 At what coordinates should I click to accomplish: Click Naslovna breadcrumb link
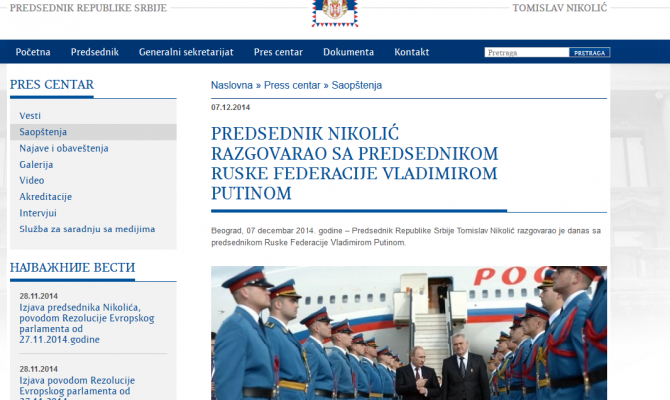tap(232, 85)
